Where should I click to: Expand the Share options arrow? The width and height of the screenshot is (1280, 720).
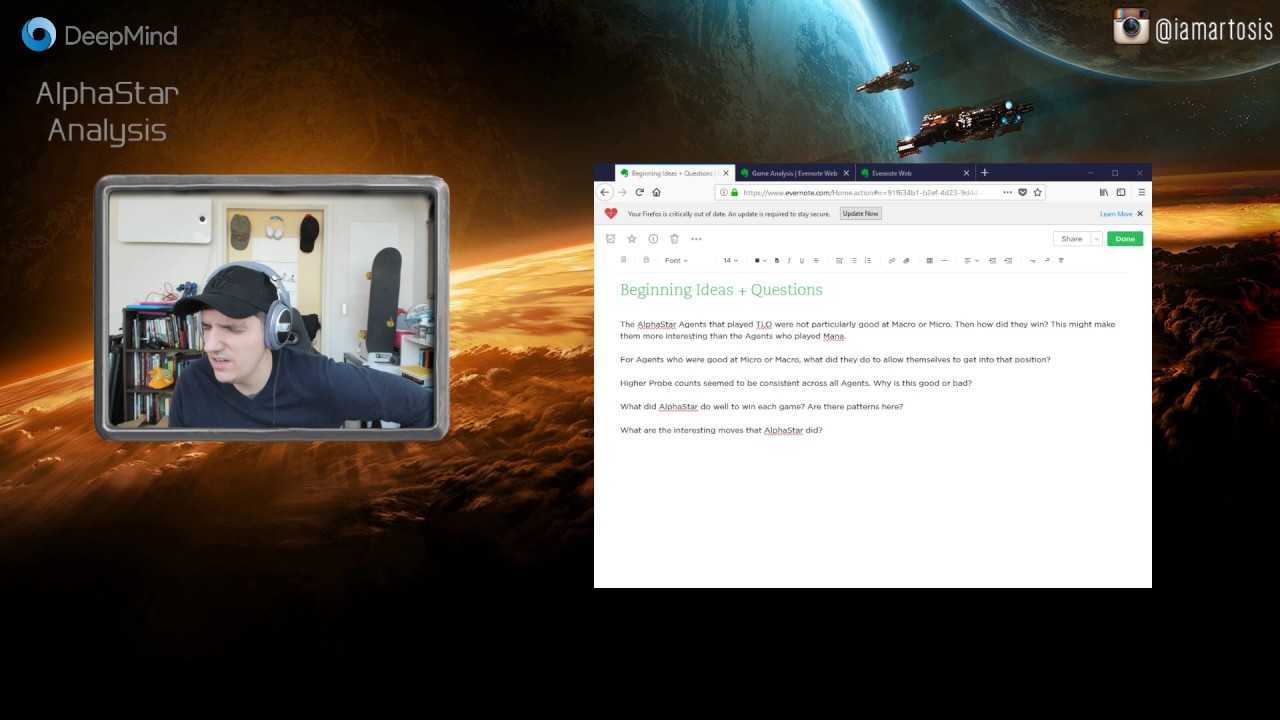[1096, 239]
